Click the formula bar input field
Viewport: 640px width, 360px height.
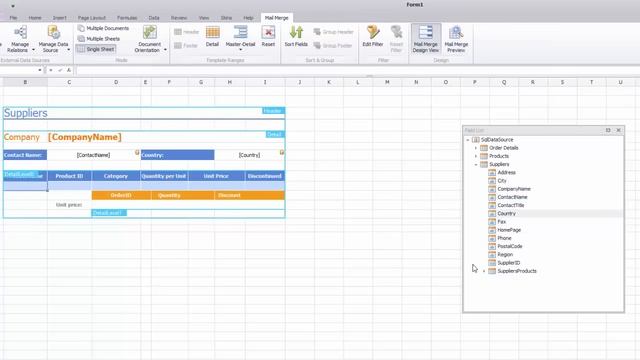click(x=357, y=70)
